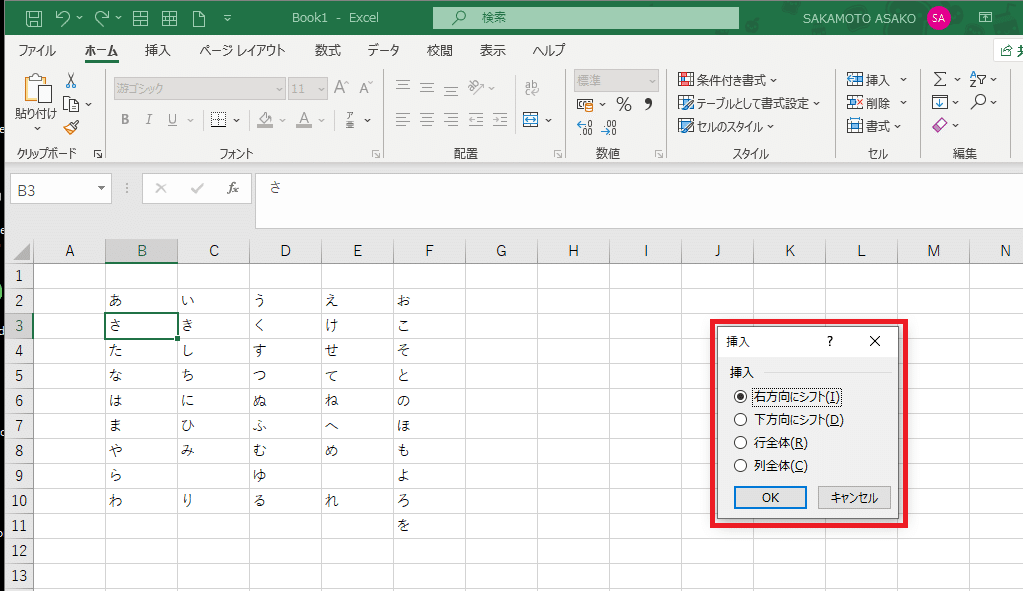Select column D header
Image resolution: width=1023 pixels, height=591 pixels.
(x=285, y=251)
